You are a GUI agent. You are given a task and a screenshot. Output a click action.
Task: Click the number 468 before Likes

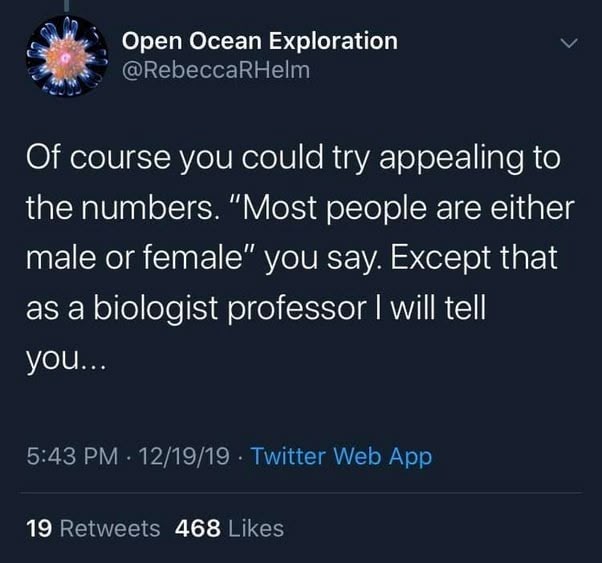198,528
